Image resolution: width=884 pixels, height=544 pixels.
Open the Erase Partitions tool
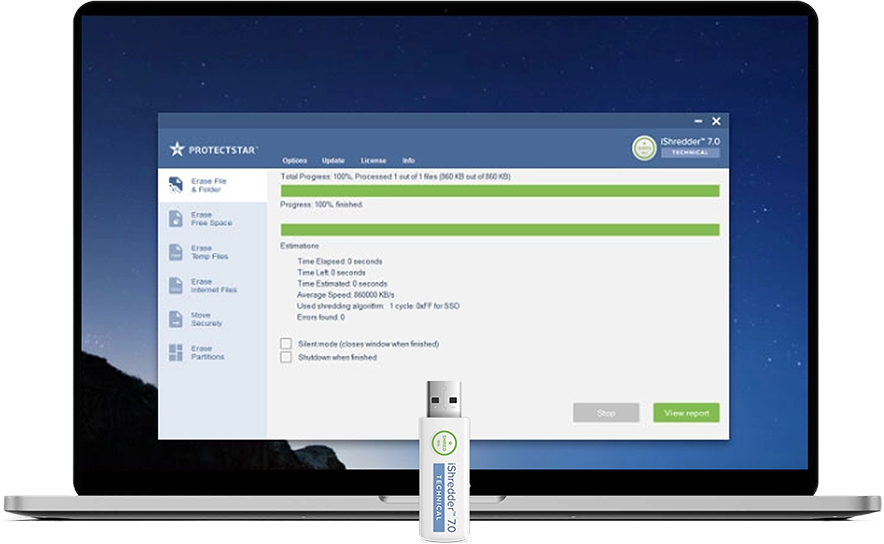175,352
